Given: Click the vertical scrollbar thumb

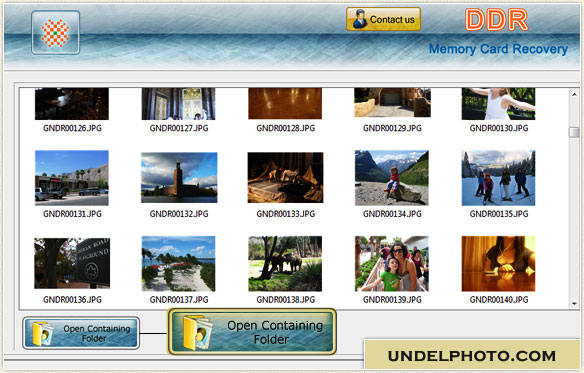Looking at the screenshot, I should pos(574,132).
